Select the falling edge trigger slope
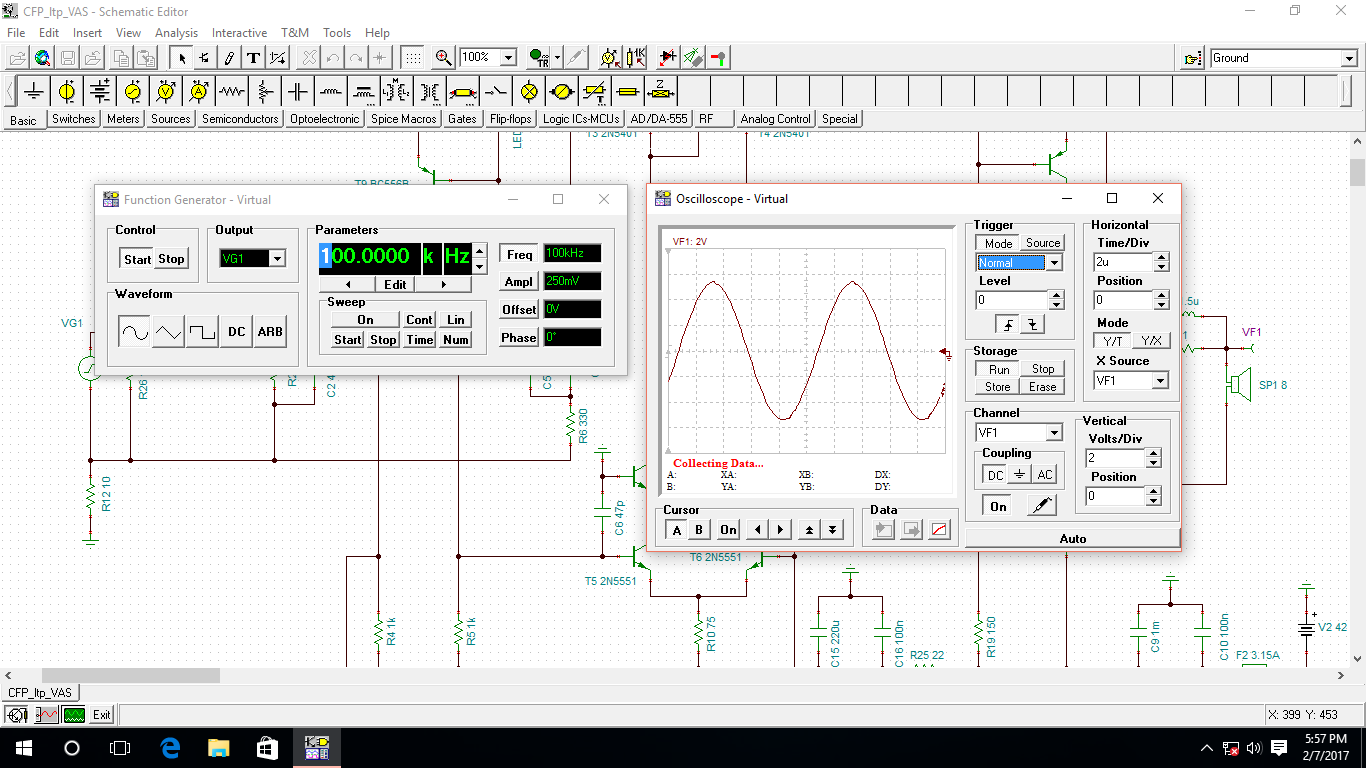The image size is (1366, 768). coord(1032,324)
